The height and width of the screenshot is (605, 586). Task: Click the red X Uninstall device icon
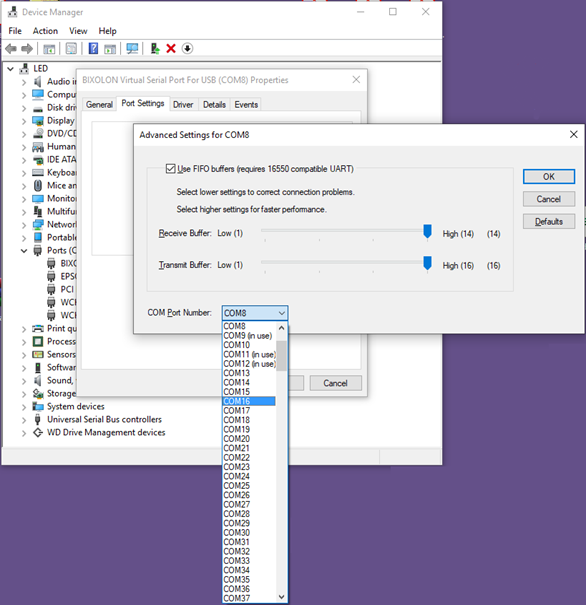pyautogui.click(x=171, y=49)
